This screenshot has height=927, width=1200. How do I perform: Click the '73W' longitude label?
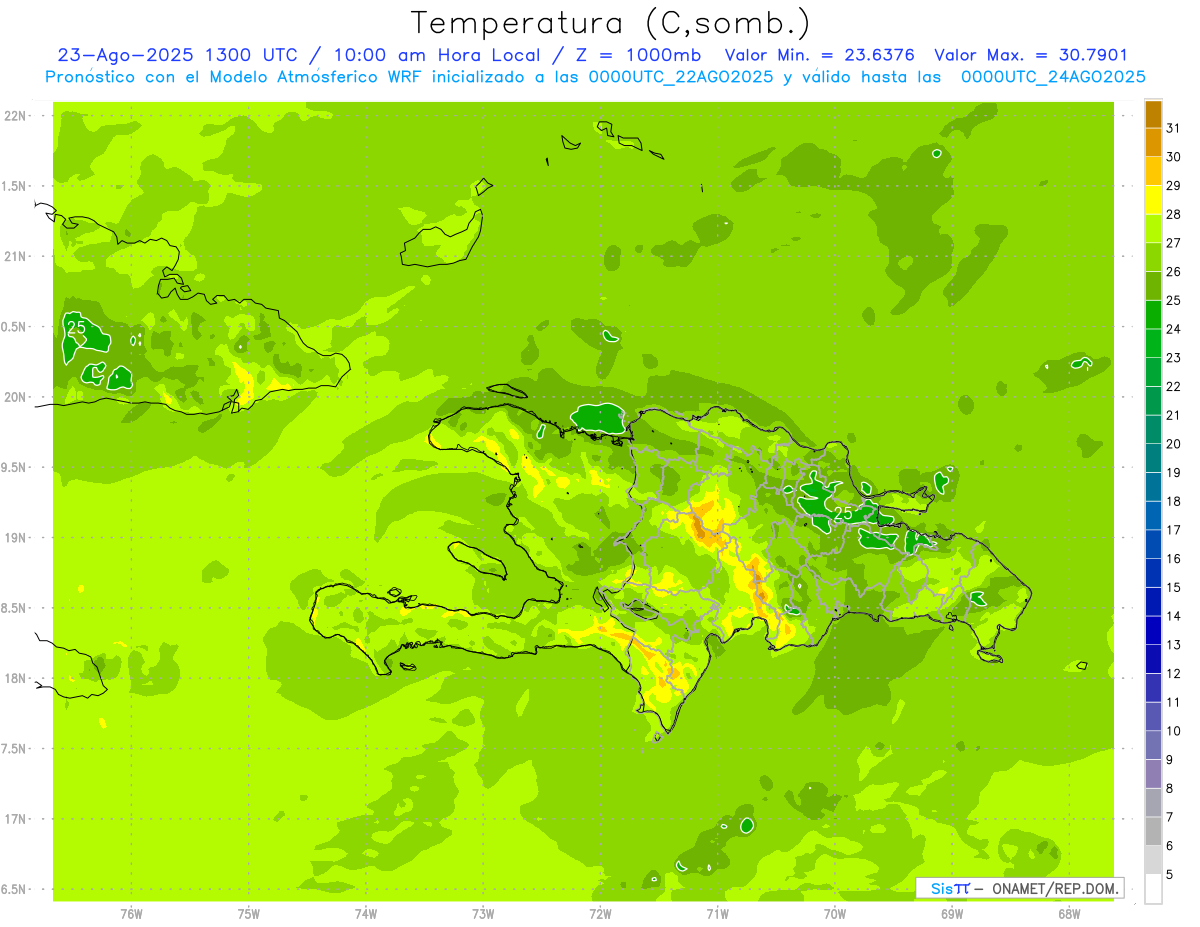483,913
